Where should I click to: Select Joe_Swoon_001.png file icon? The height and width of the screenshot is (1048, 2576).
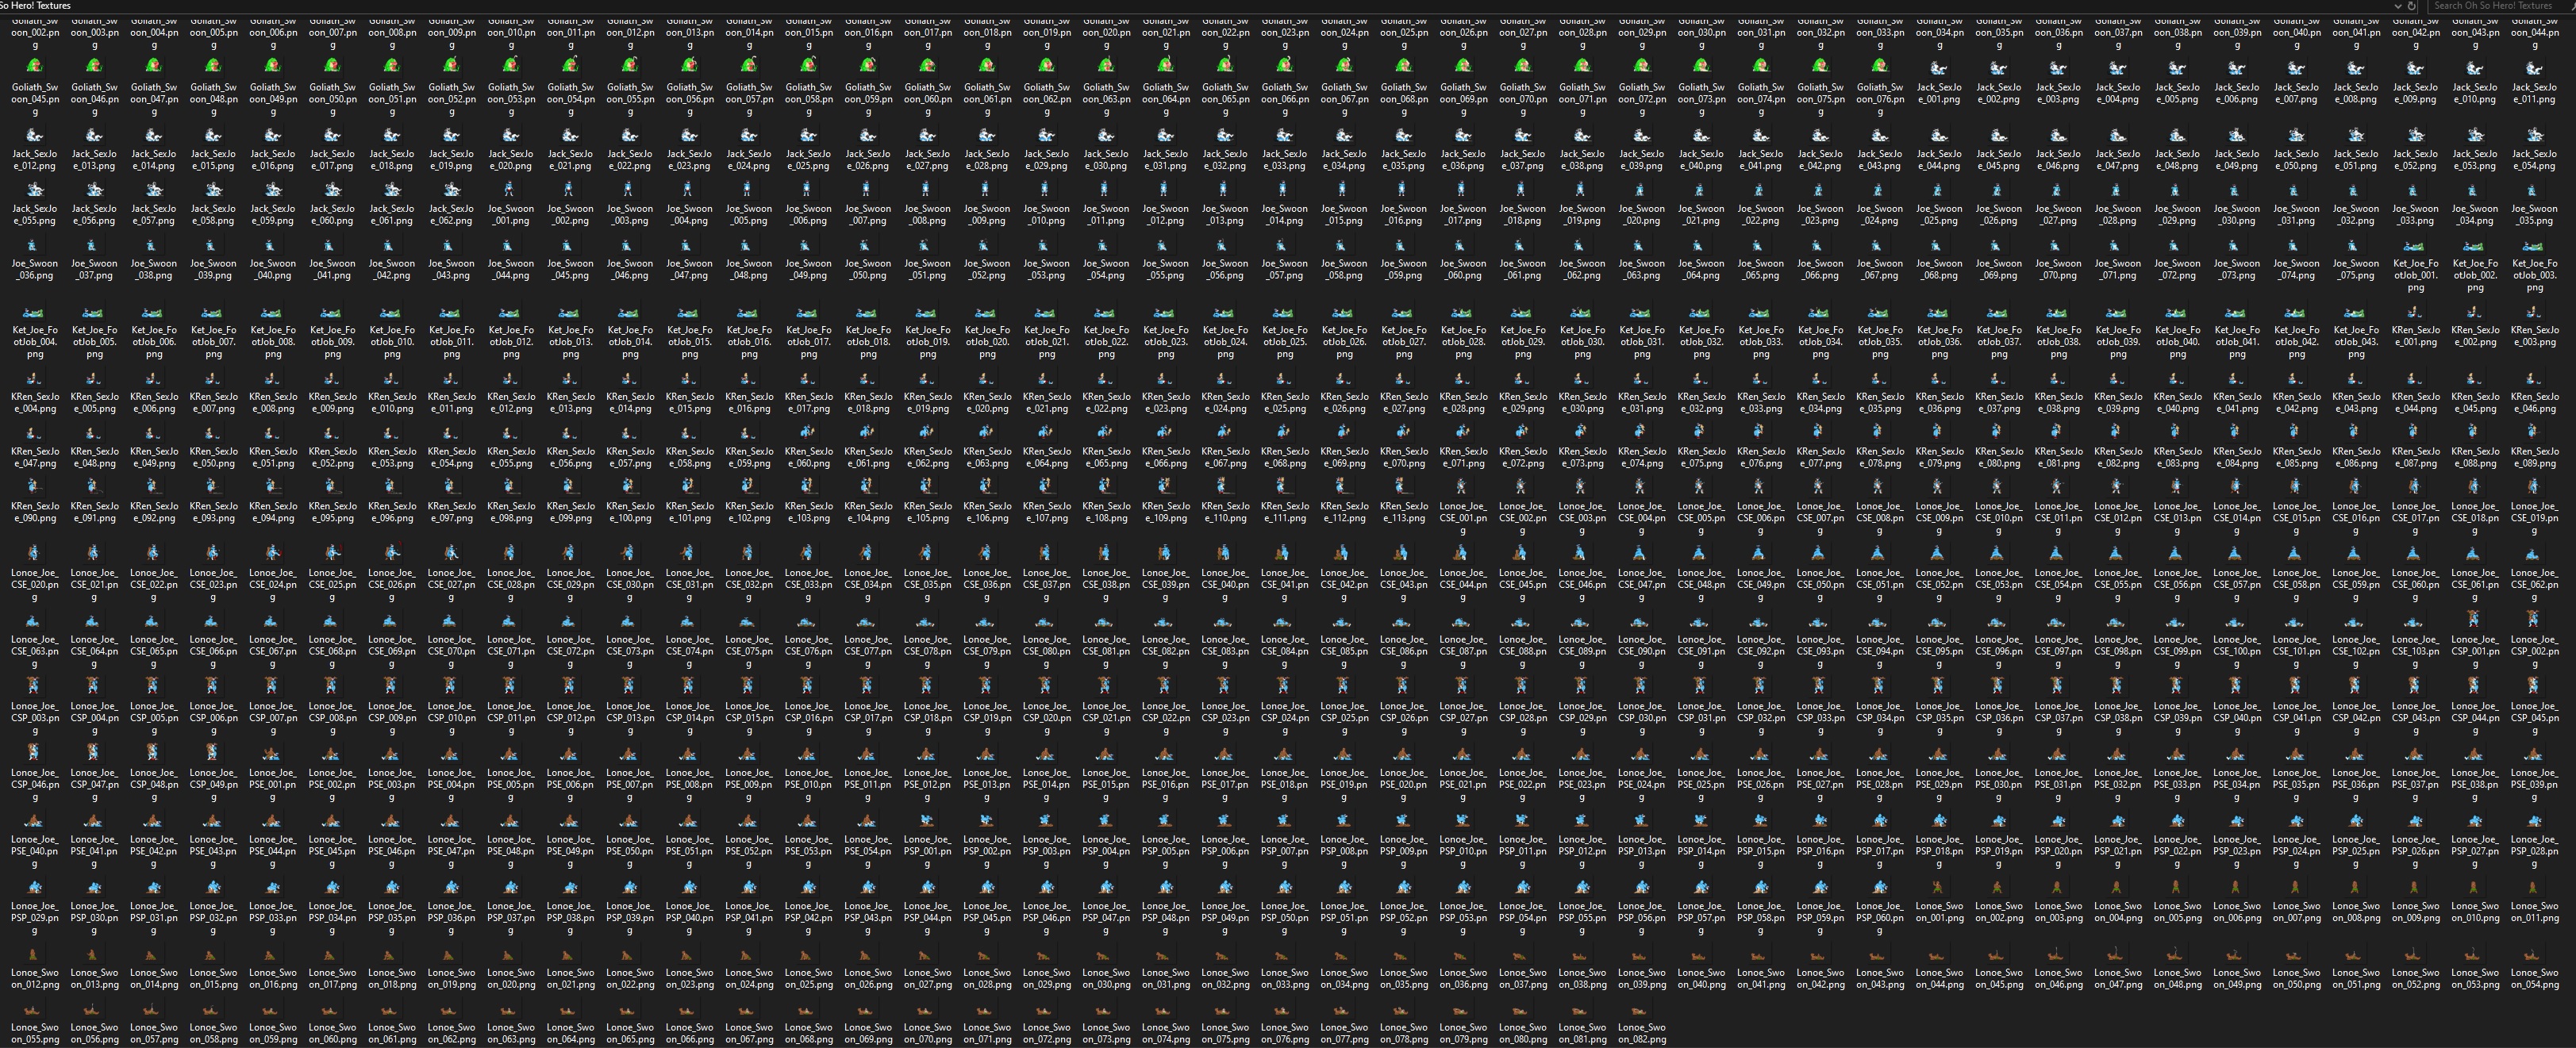[x=510, y=188]
